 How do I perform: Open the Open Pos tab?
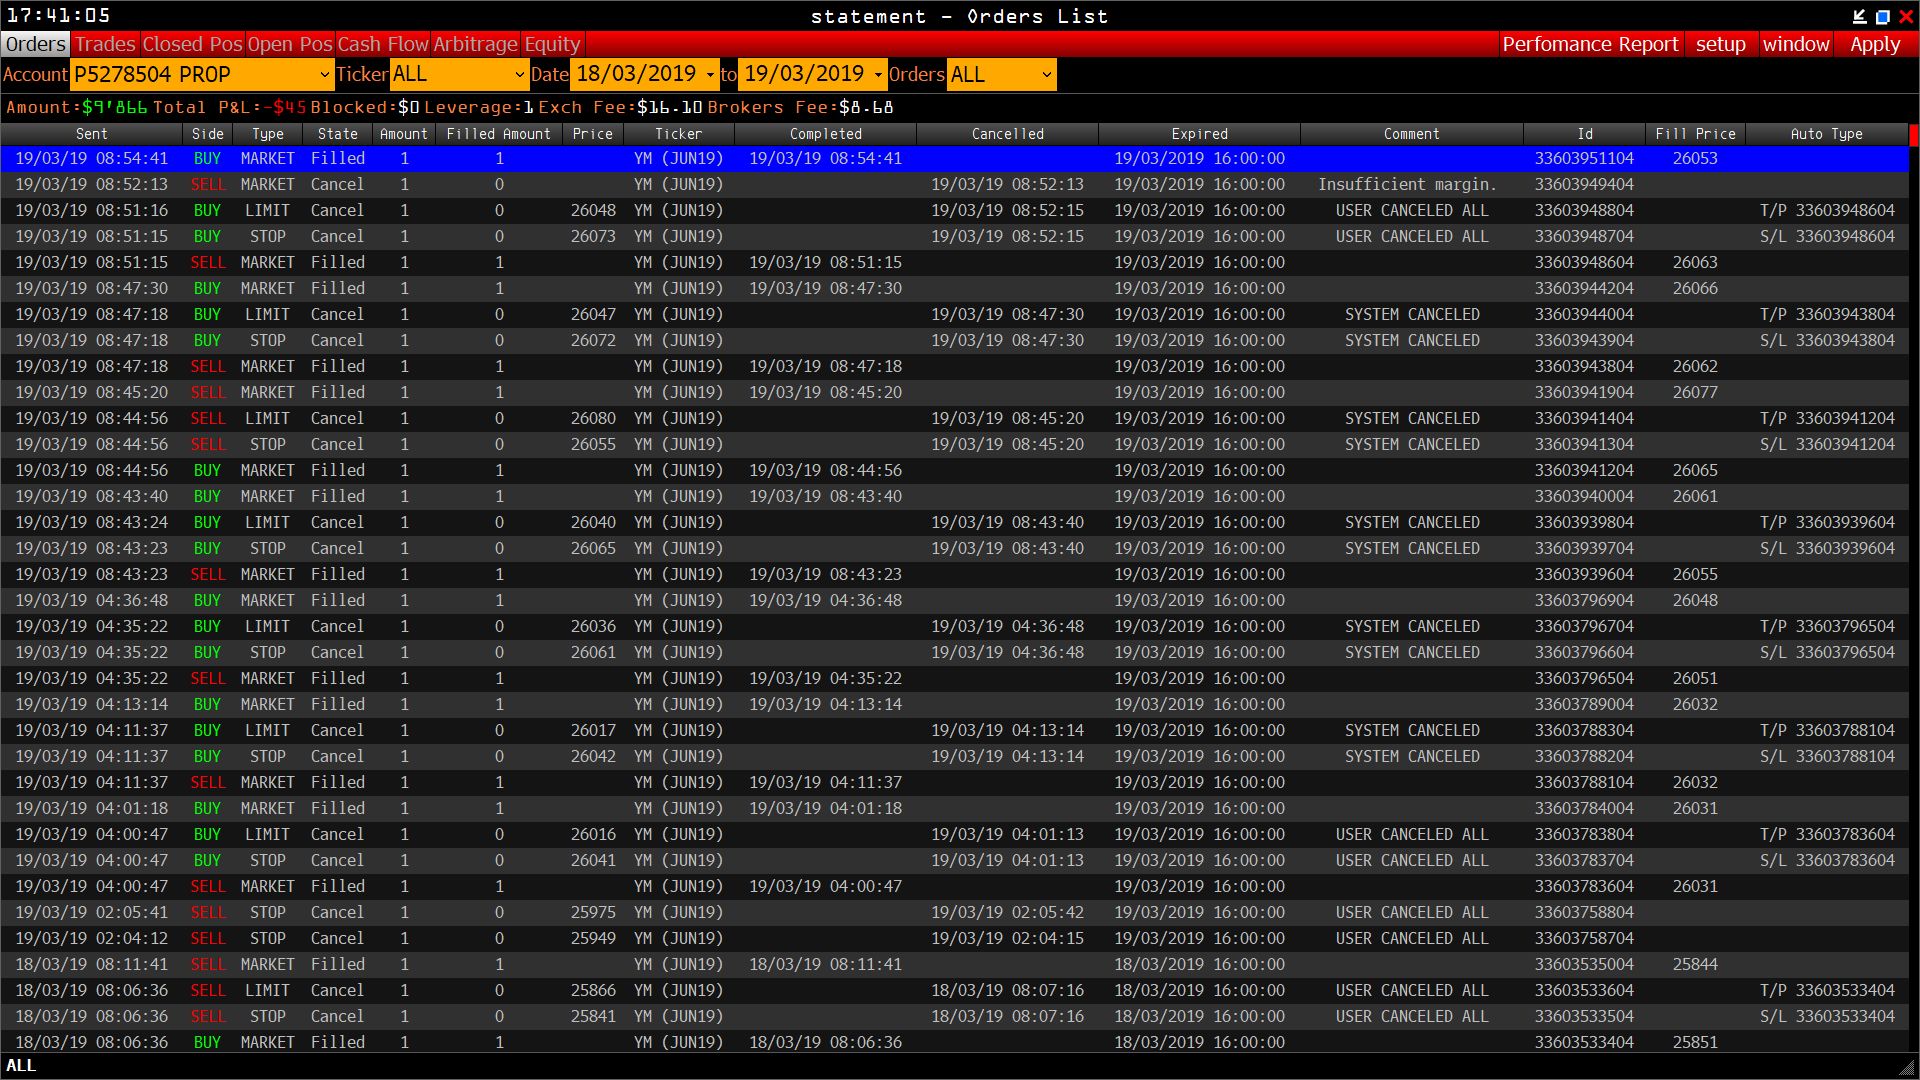290,44
